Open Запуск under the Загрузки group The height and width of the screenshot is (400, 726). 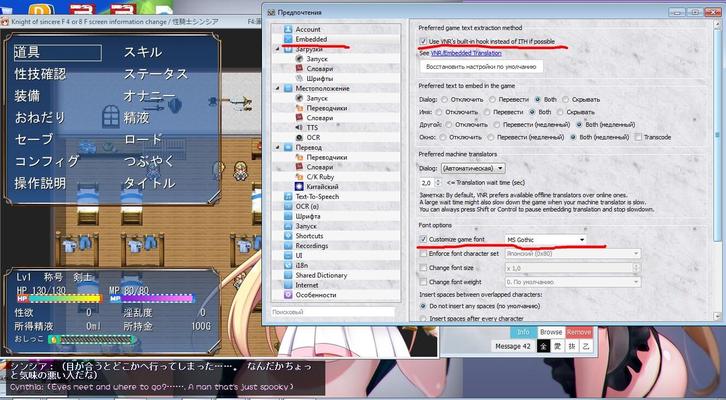pos(317,59)
